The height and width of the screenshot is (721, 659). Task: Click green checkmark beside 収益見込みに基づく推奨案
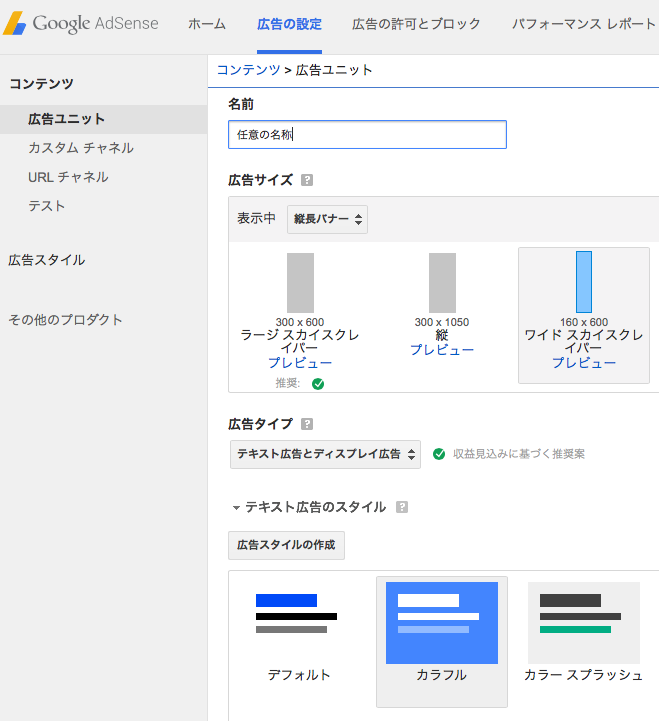click(439, 454)
